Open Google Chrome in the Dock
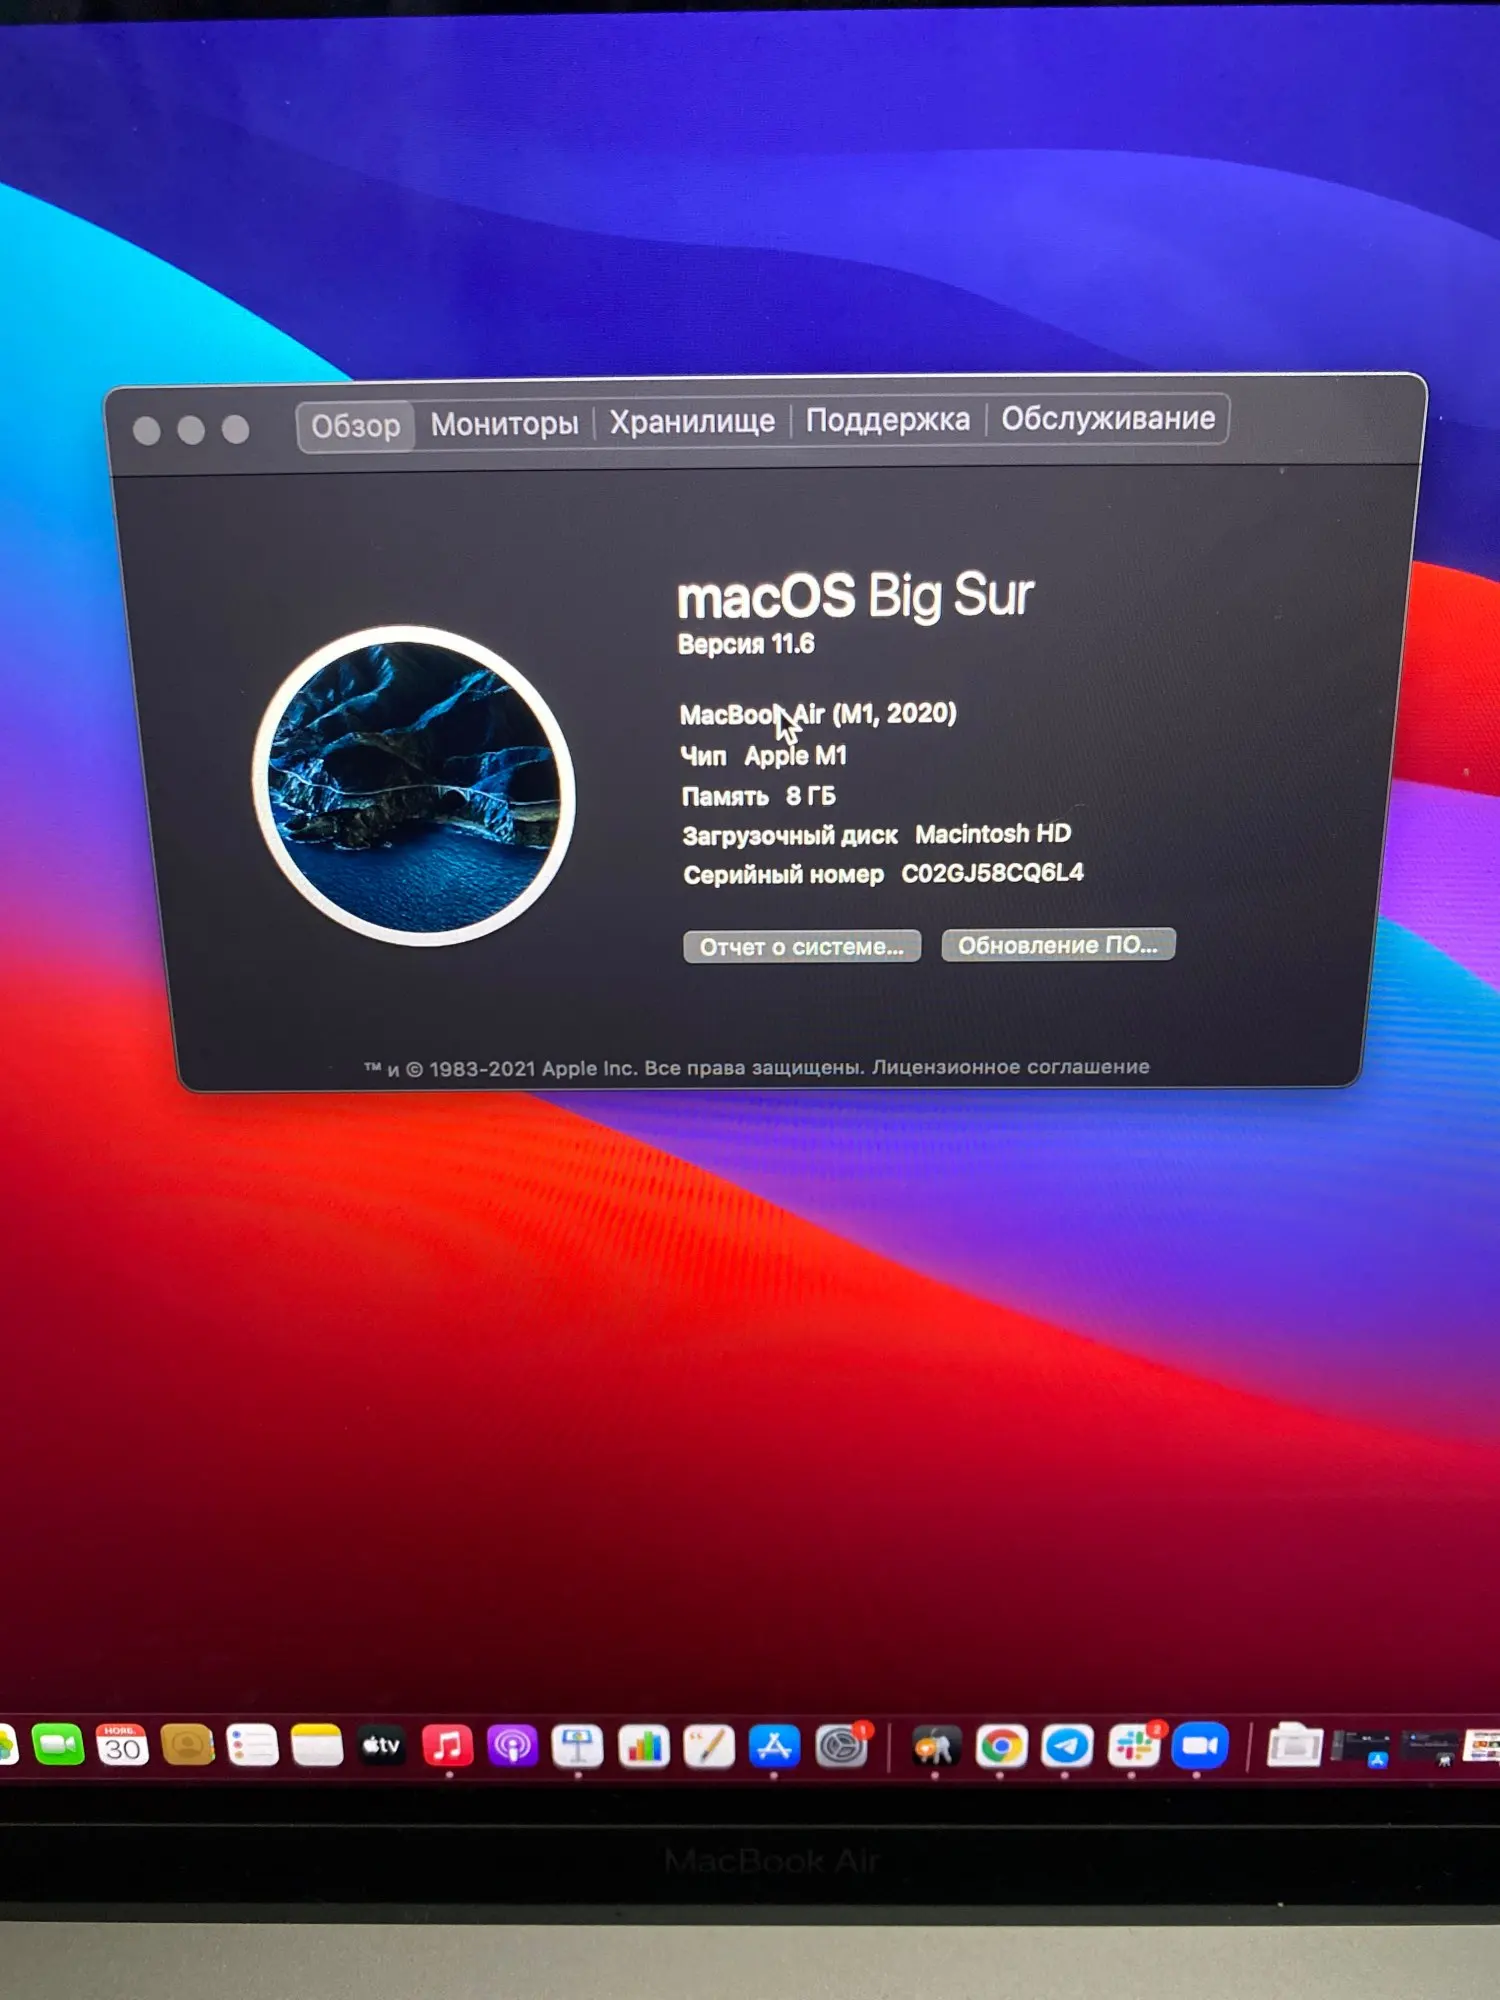Screen dimensions: 1500x2000 coord(1001,1747)
